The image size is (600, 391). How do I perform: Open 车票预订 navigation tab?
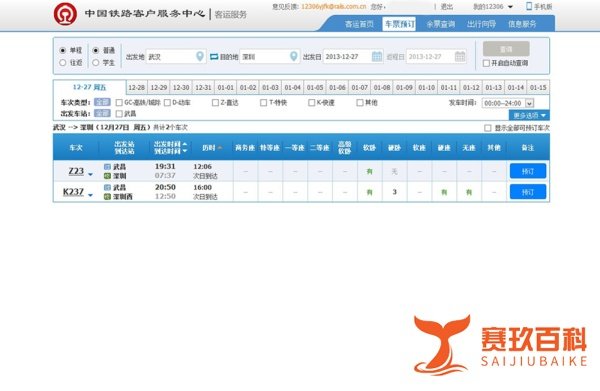coord(399,24)
